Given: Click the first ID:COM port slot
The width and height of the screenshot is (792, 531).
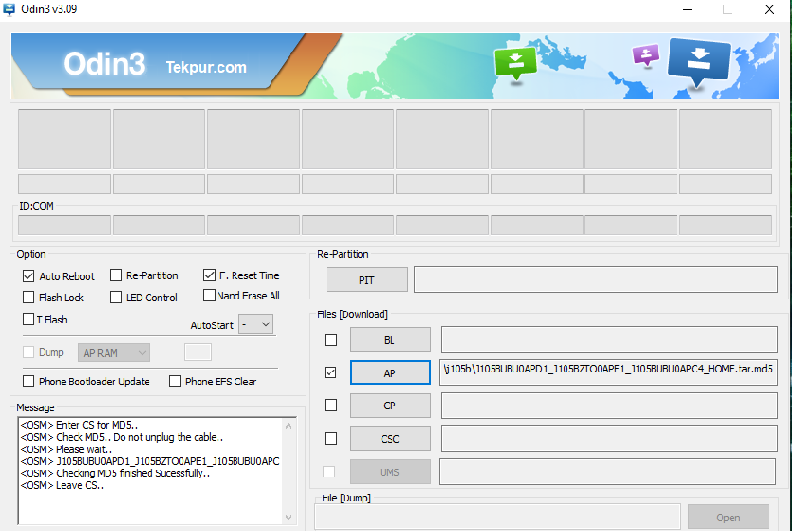Looking at the screenshot, I should click(64, 225).
